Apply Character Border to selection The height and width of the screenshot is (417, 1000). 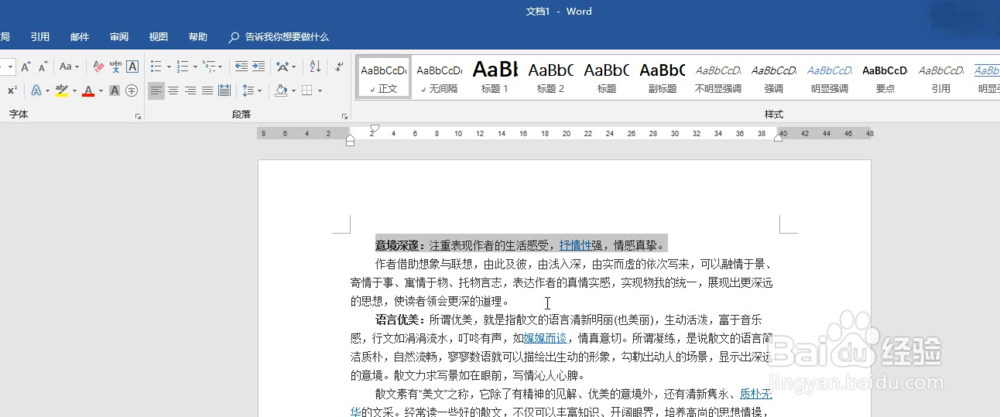[x=132, y=66]
